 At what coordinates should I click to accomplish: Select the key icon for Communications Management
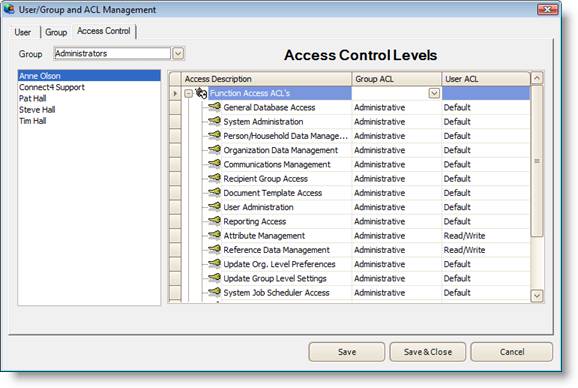coord(214,164)
